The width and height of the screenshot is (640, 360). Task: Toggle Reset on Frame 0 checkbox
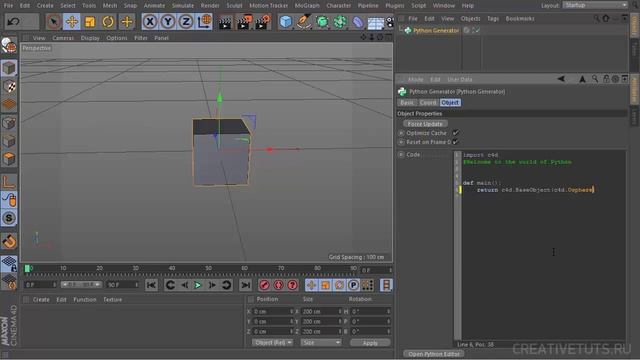pos(456,142)
